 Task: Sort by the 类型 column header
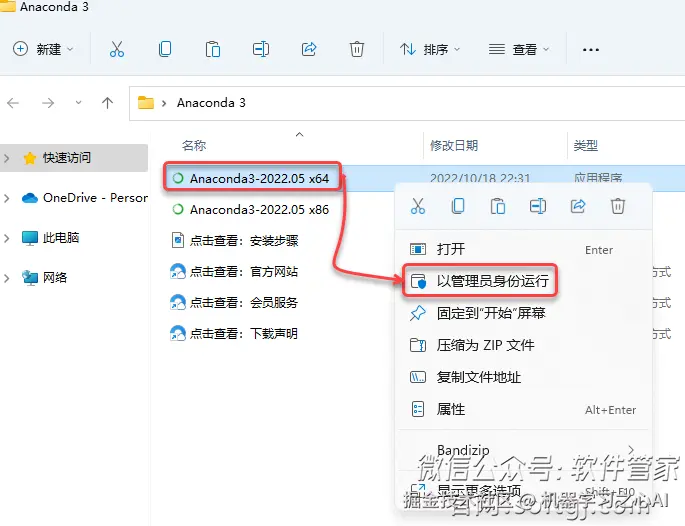[585, 145]
